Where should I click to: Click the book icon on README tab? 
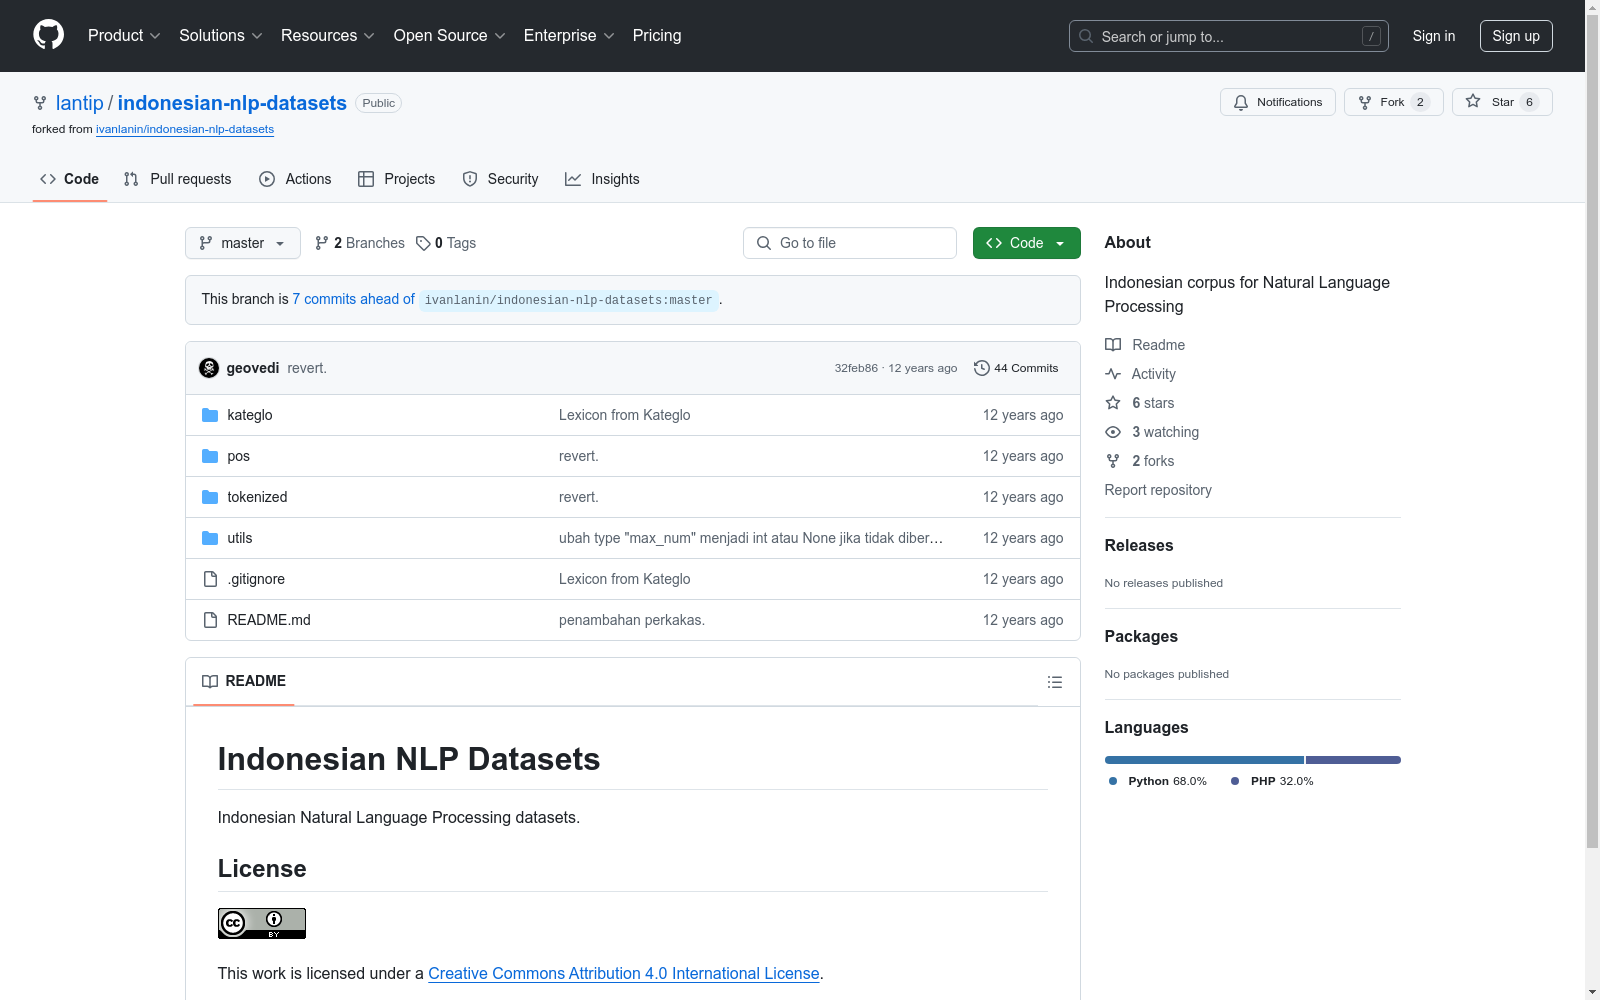(210, 681)
